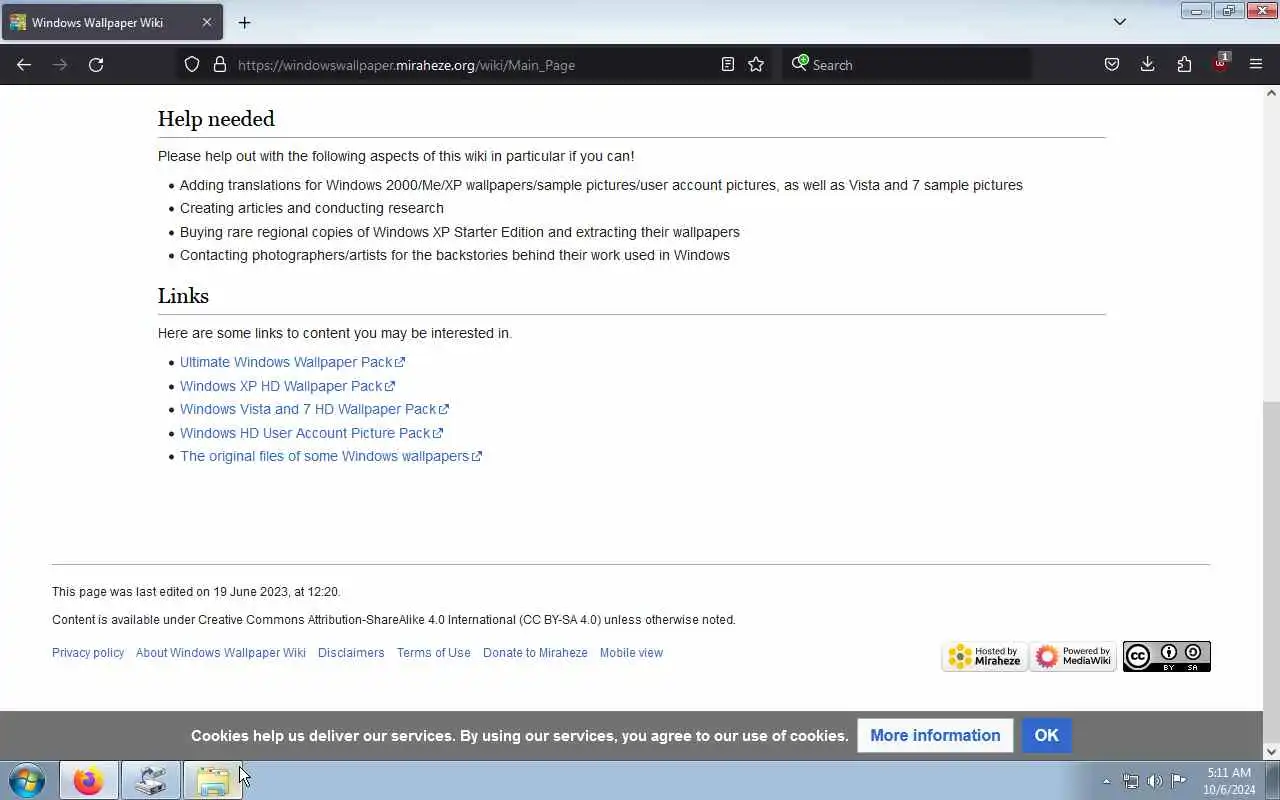
Task: Open Windows Explorer from the taskbar
Action: point(212,780)
